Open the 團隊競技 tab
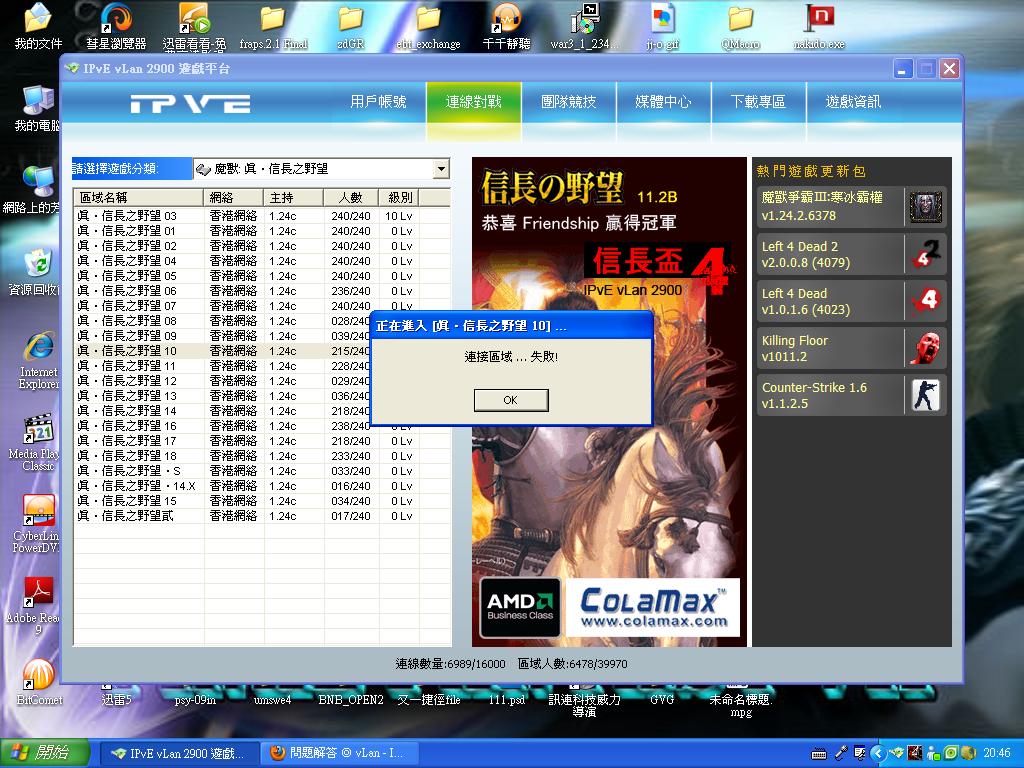The height and width of the screenshot is (768, 1024). (x=568, y=102)
